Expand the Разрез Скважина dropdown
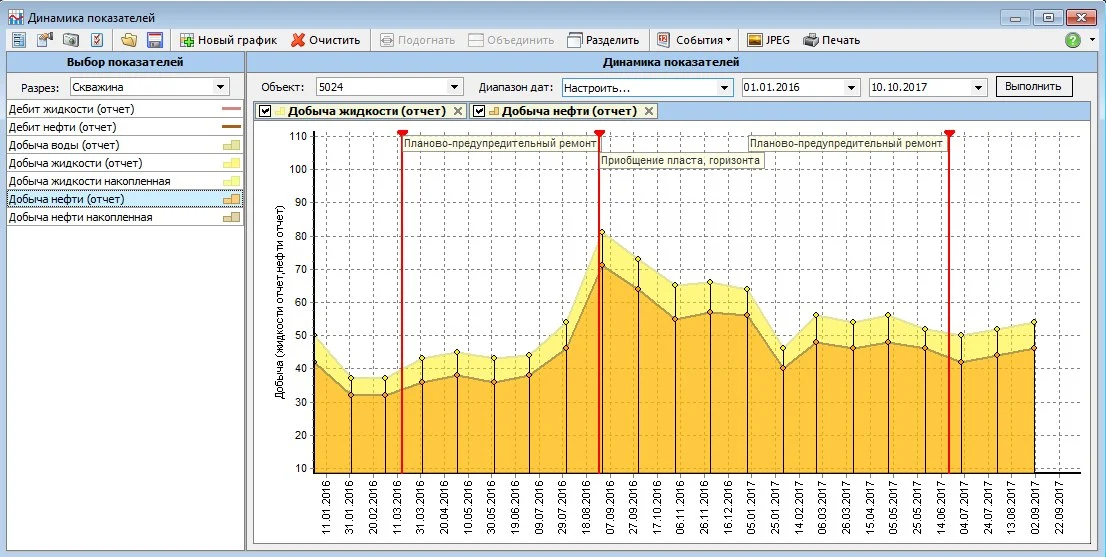Screen dimensions: 1106x557 pyautogui.click(x=221, y=87)
